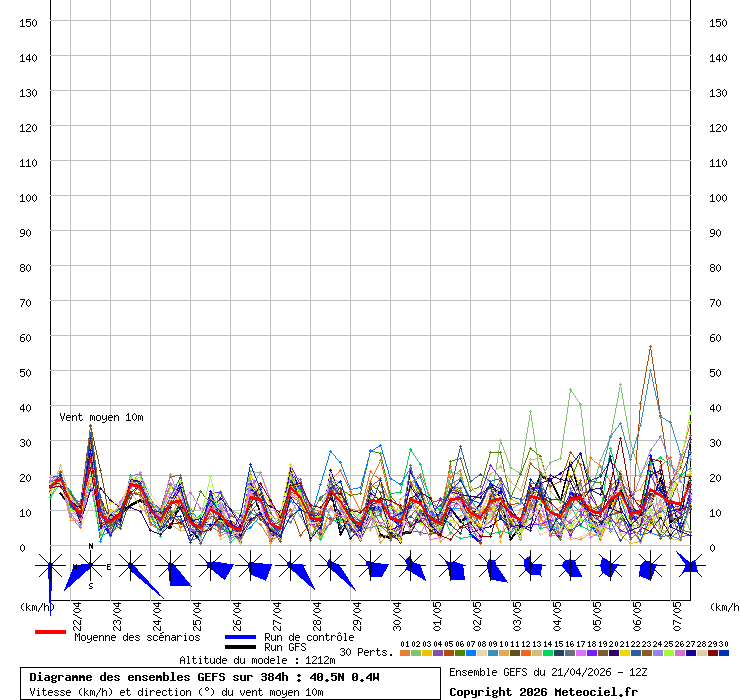
Task: Select wind rose between 26/04 and 27/04 labels
Action: point(250,567)
